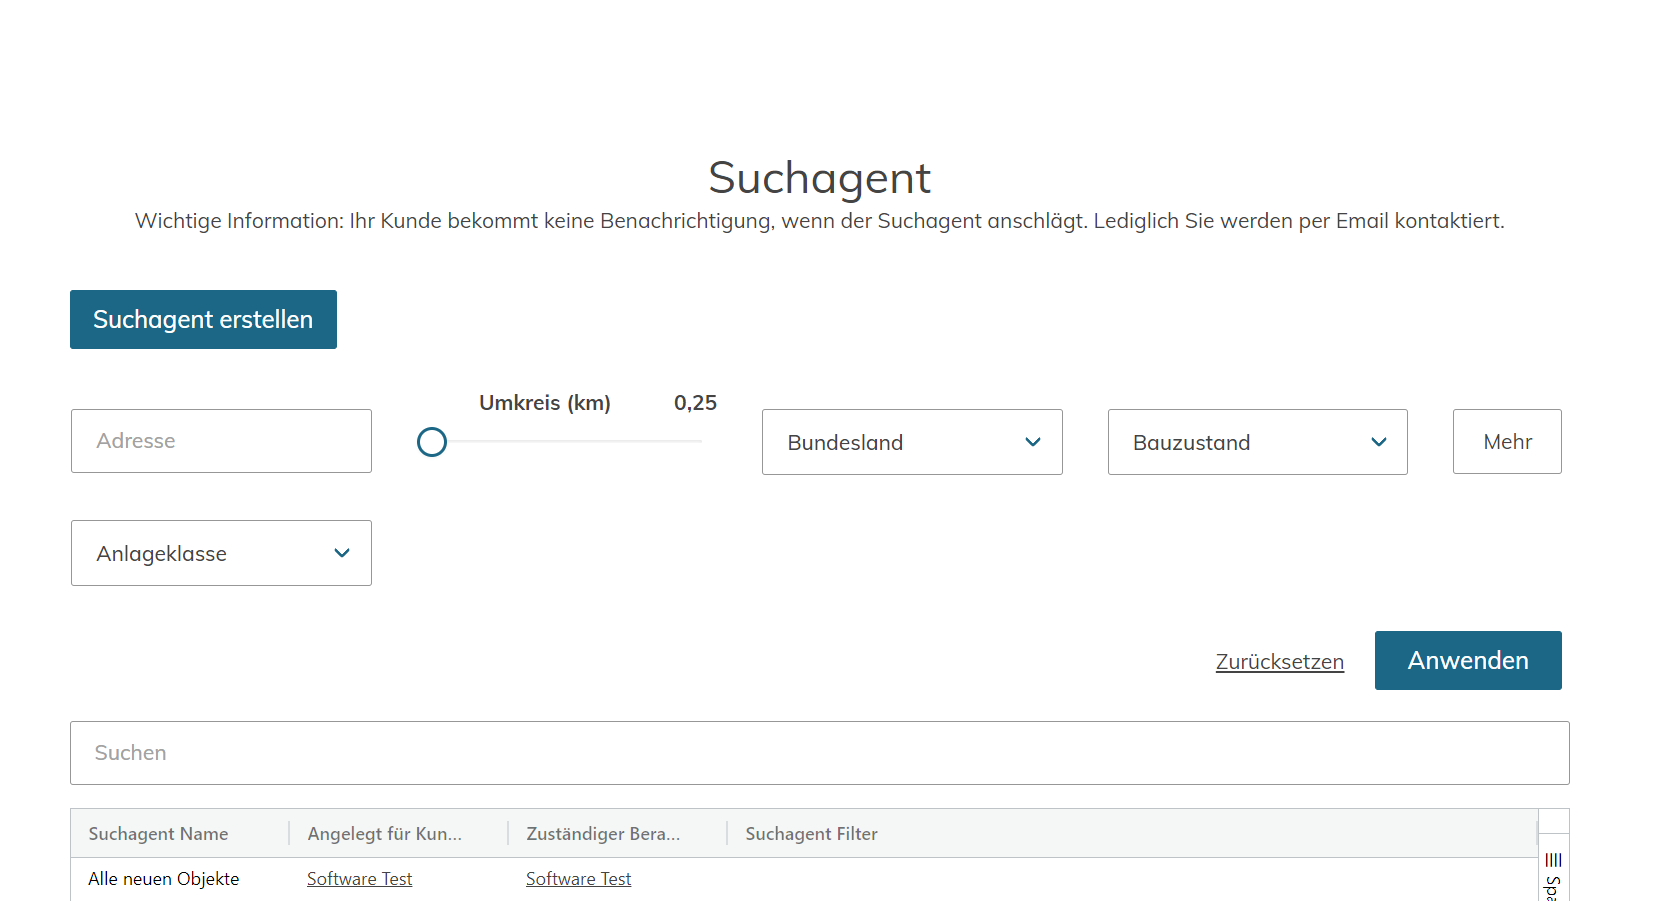Sort by Suchagent Name column header
The image size is (1654, 901).
158,834
